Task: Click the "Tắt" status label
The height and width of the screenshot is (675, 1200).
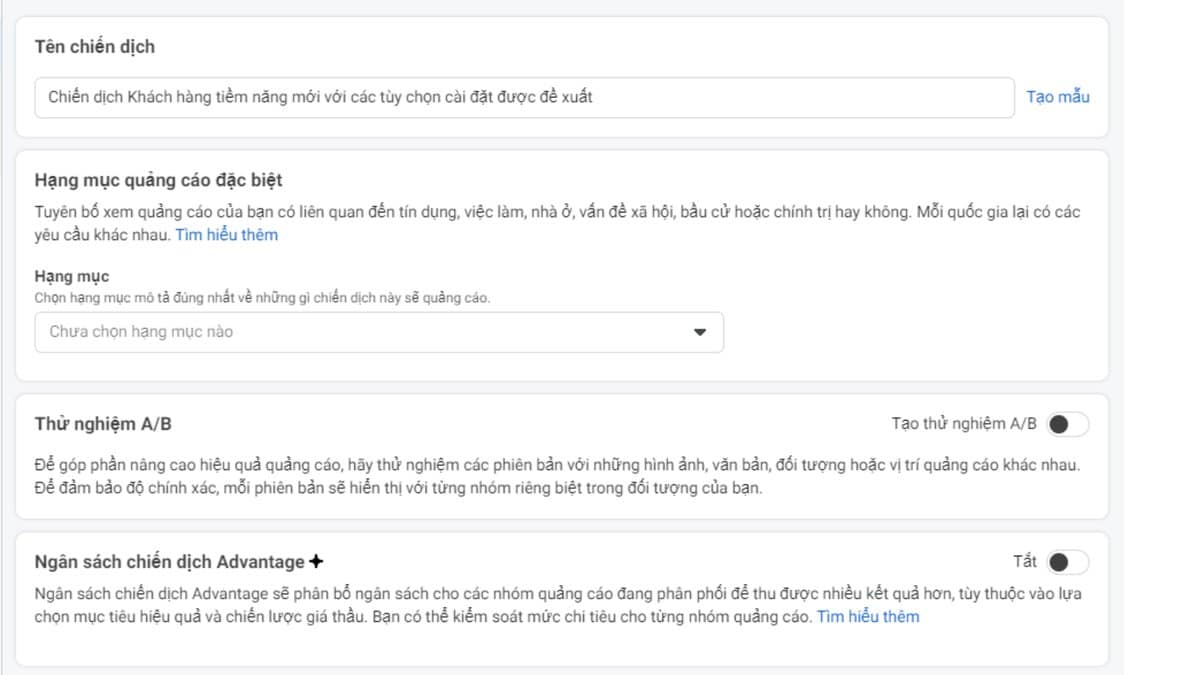Action: coord(1024,561)
